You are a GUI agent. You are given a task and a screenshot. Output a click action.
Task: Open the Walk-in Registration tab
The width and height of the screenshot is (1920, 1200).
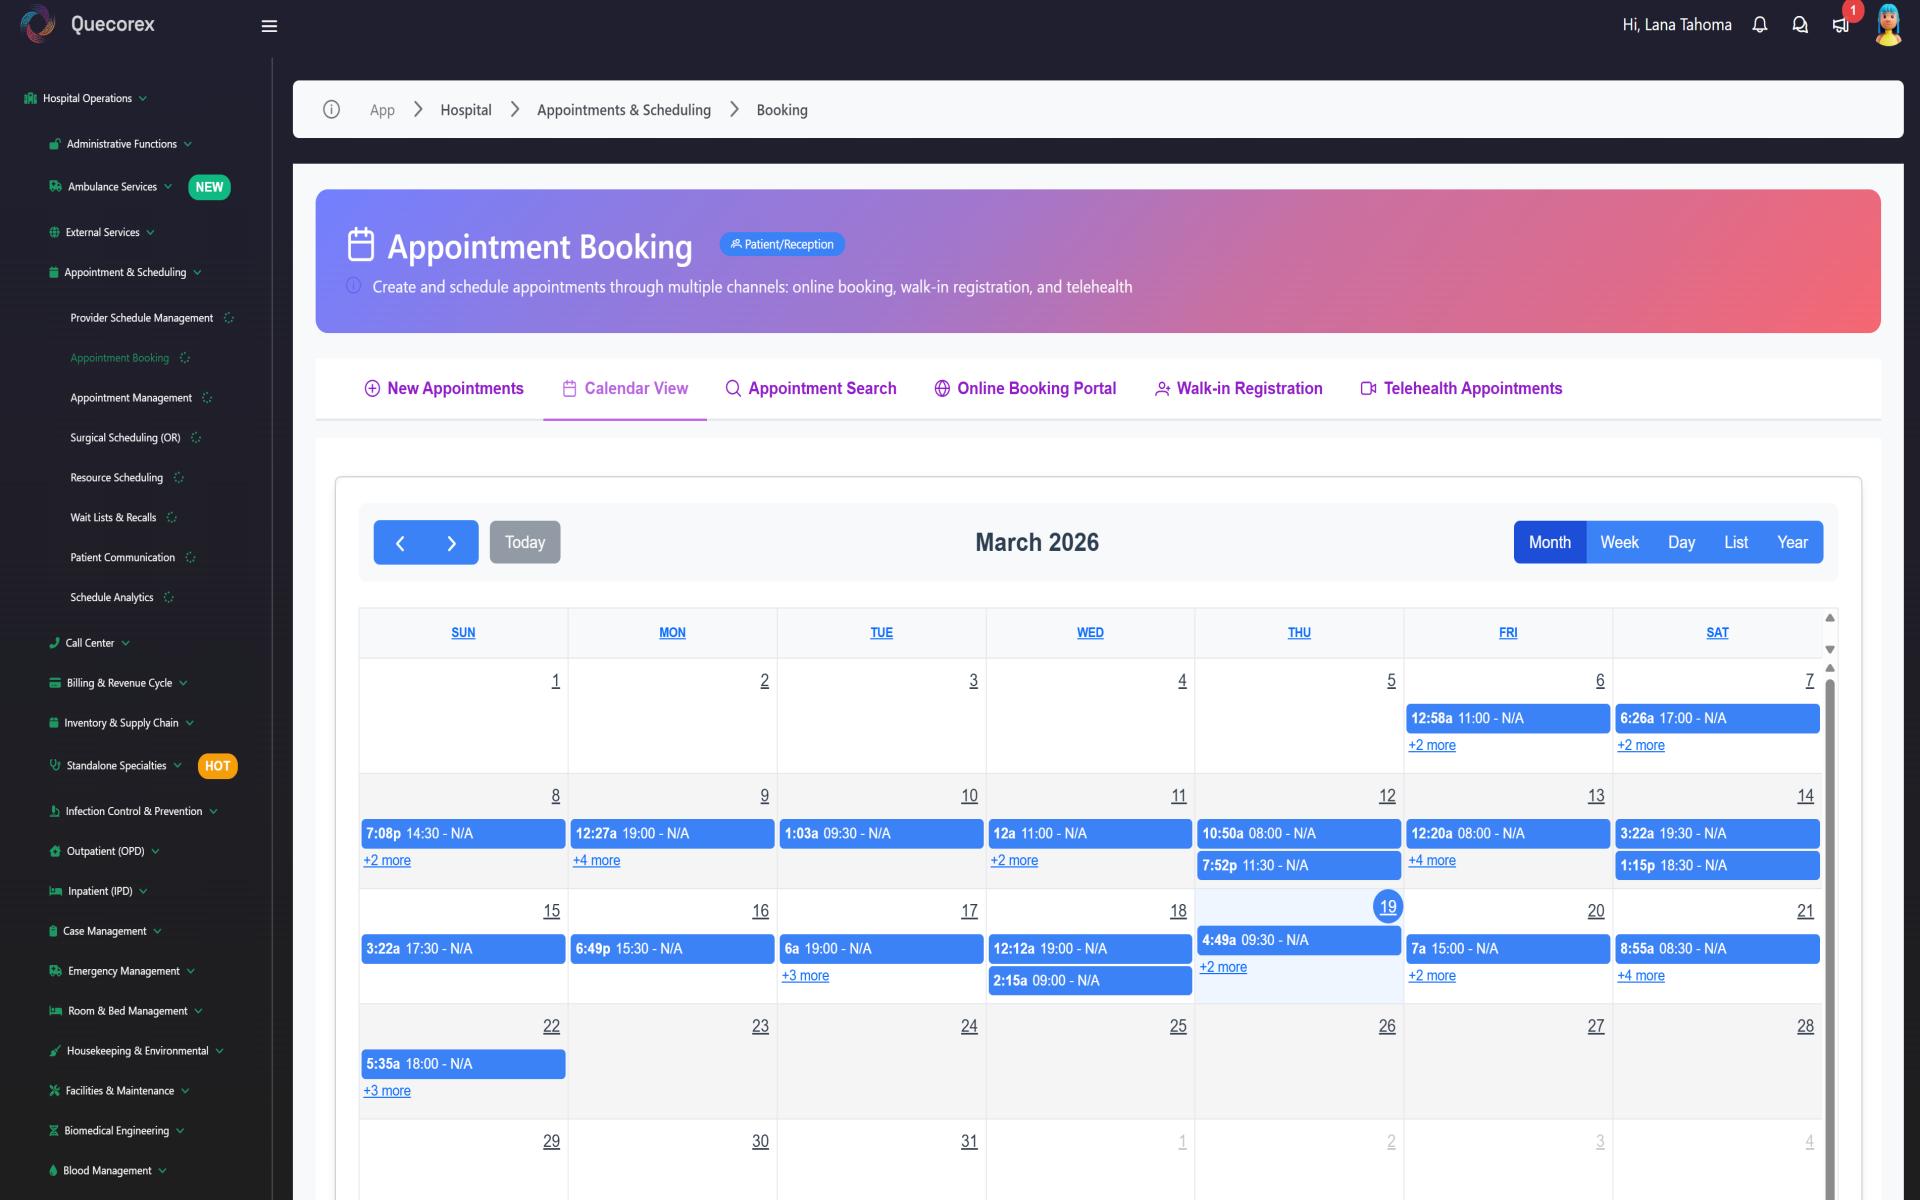tap(1238, 388)
